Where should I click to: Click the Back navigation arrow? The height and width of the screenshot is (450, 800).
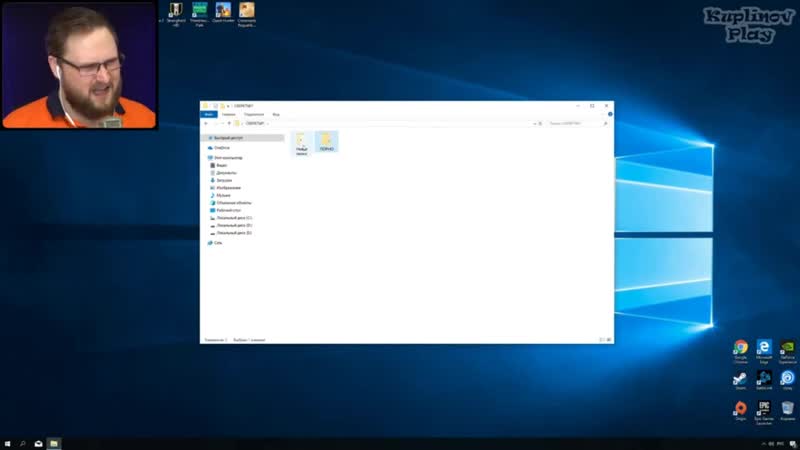click(206, 123)
